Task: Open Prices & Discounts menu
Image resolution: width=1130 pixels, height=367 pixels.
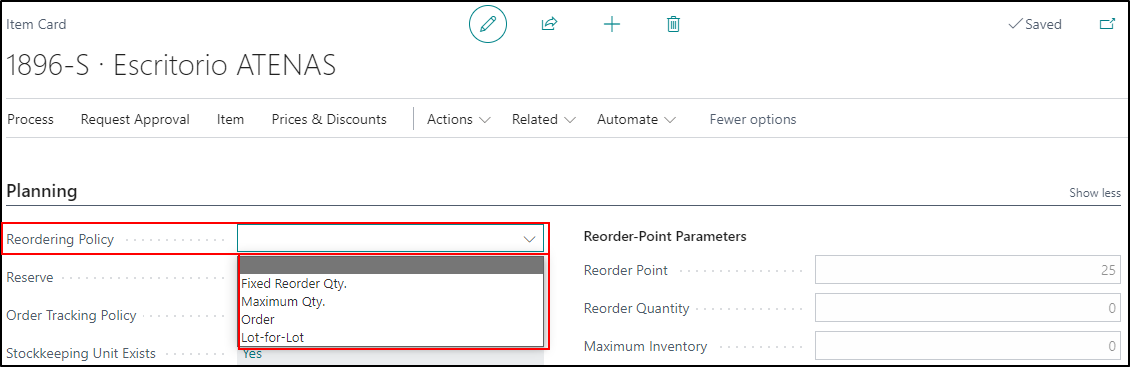Action: 329,120
